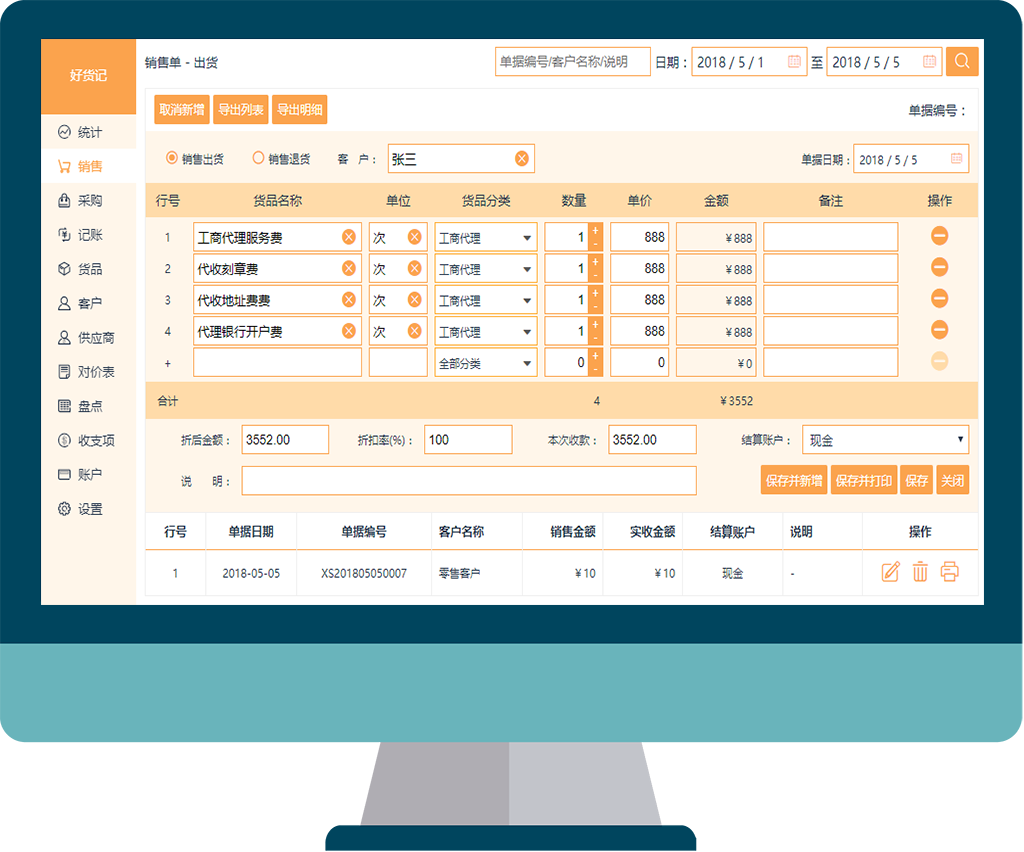Open 采购 in the sidebar
The width and height of the screenshot is (1024, 852).
click(x=89, y=201)
